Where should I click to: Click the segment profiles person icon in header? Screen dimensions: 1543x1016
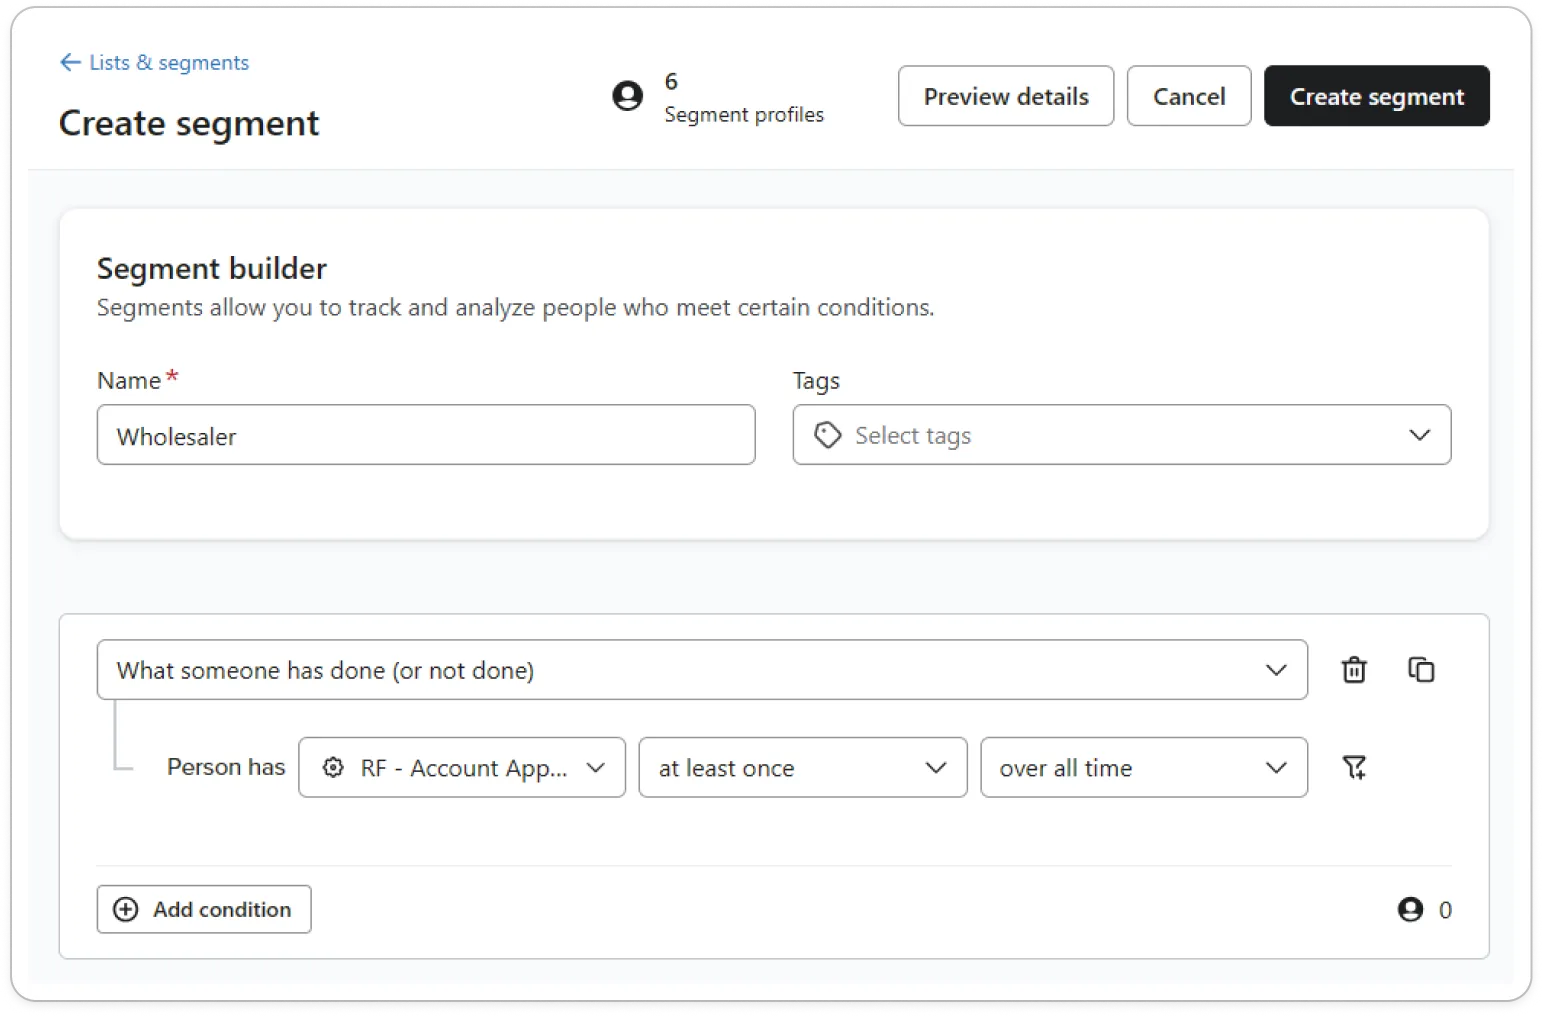[627, 96]
